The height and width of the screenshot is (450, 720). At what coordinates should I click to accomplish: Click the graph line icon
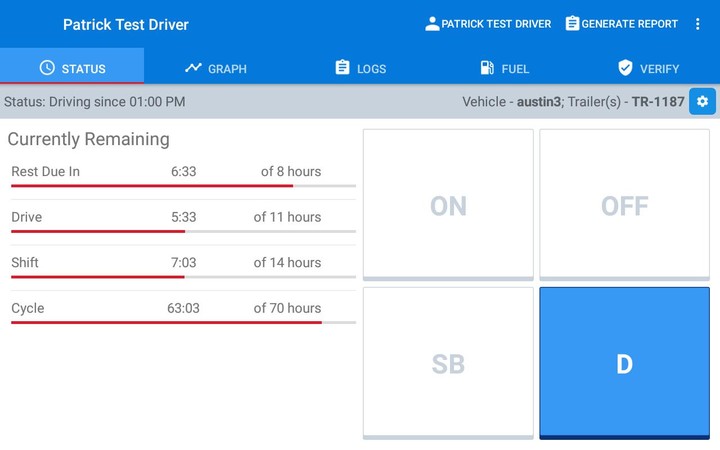click(x=193, y=68)
